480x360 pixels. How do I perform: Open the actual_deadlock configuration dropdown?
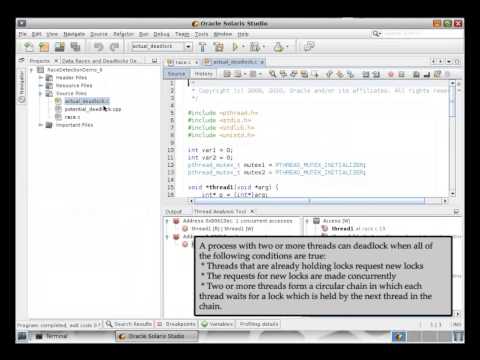[188, 46]
